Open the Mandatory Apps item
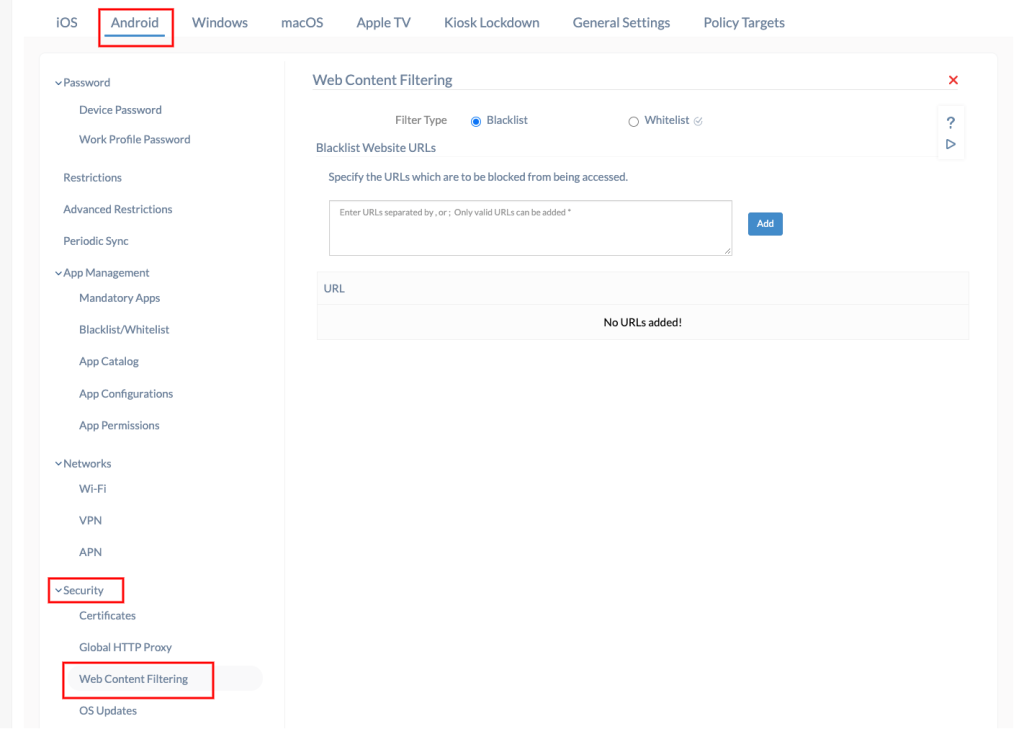1024x729 pixels. pyautogui.click(x=119, y=298)
